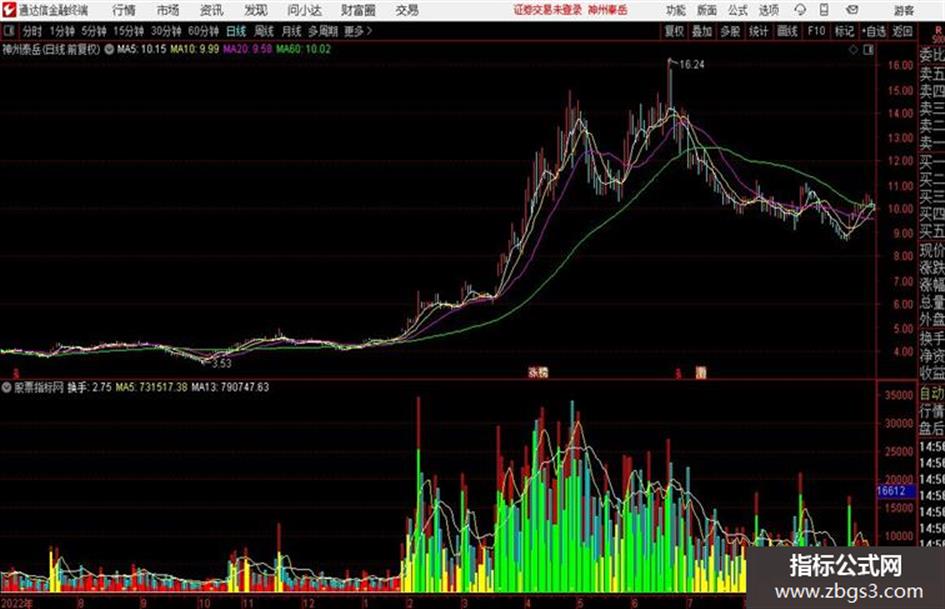Select the 行情 tab in the right panel
Screen dimensions: 945x609
(x=932, y=411)
